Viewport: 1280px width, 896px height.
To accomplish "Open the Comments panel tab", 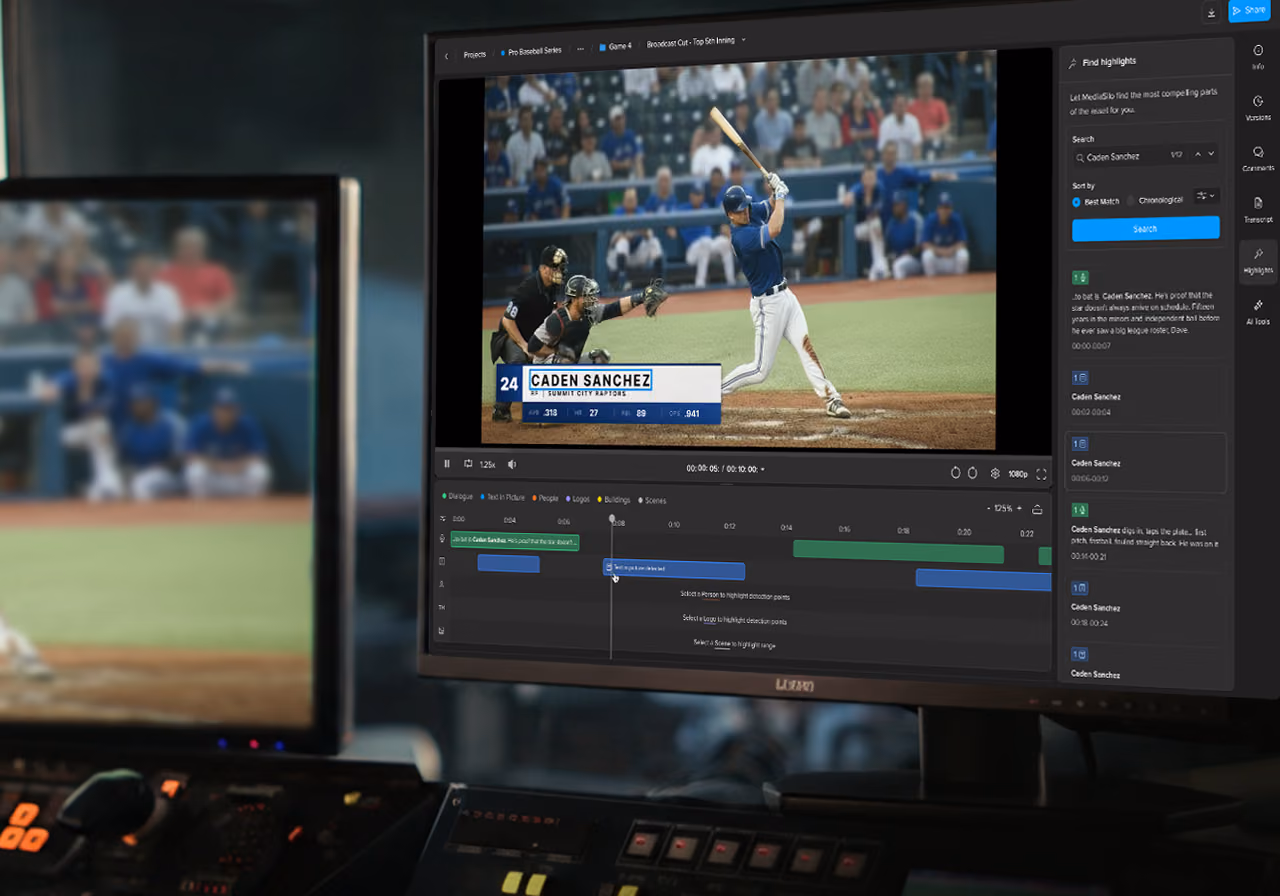I will pyautogui.click(x=1258, y=159).
